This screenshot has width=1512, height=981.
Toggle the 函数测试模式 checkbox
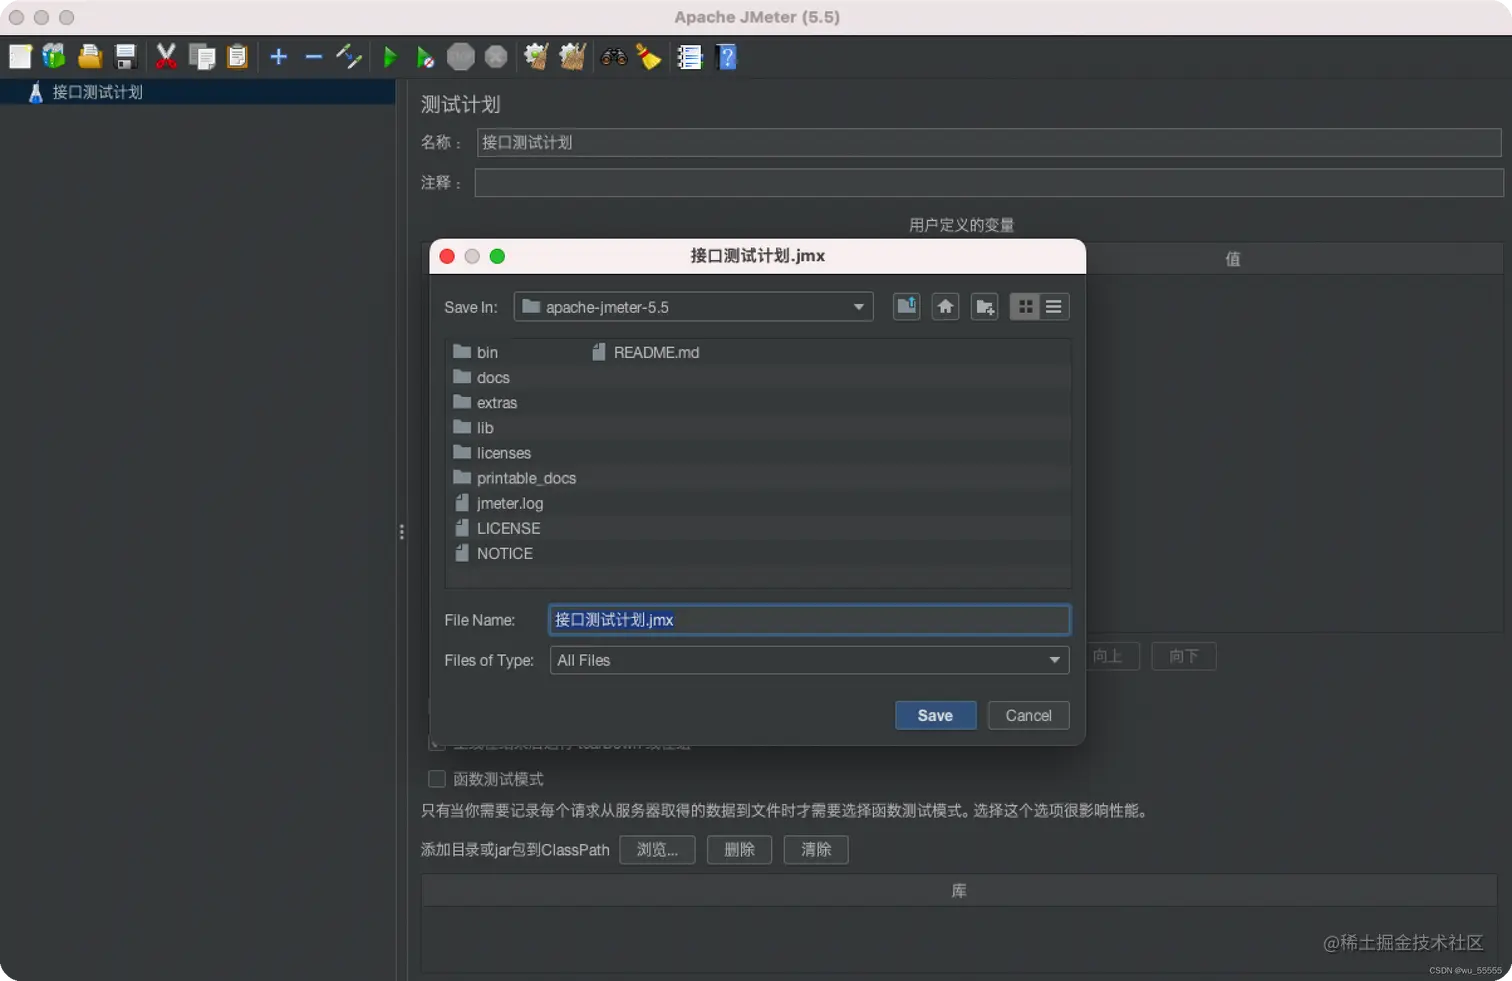click(437, 779)
